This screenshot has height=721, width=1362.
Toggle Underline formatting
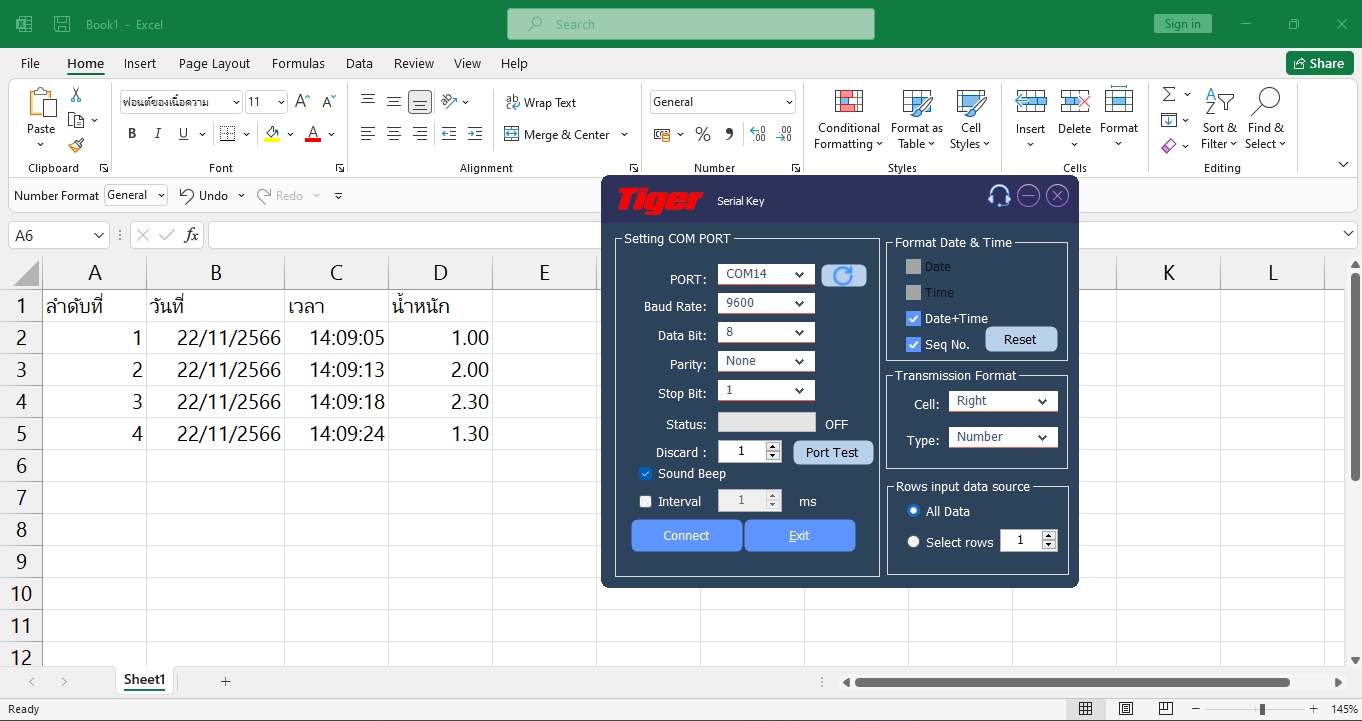[x=183, y=134]
